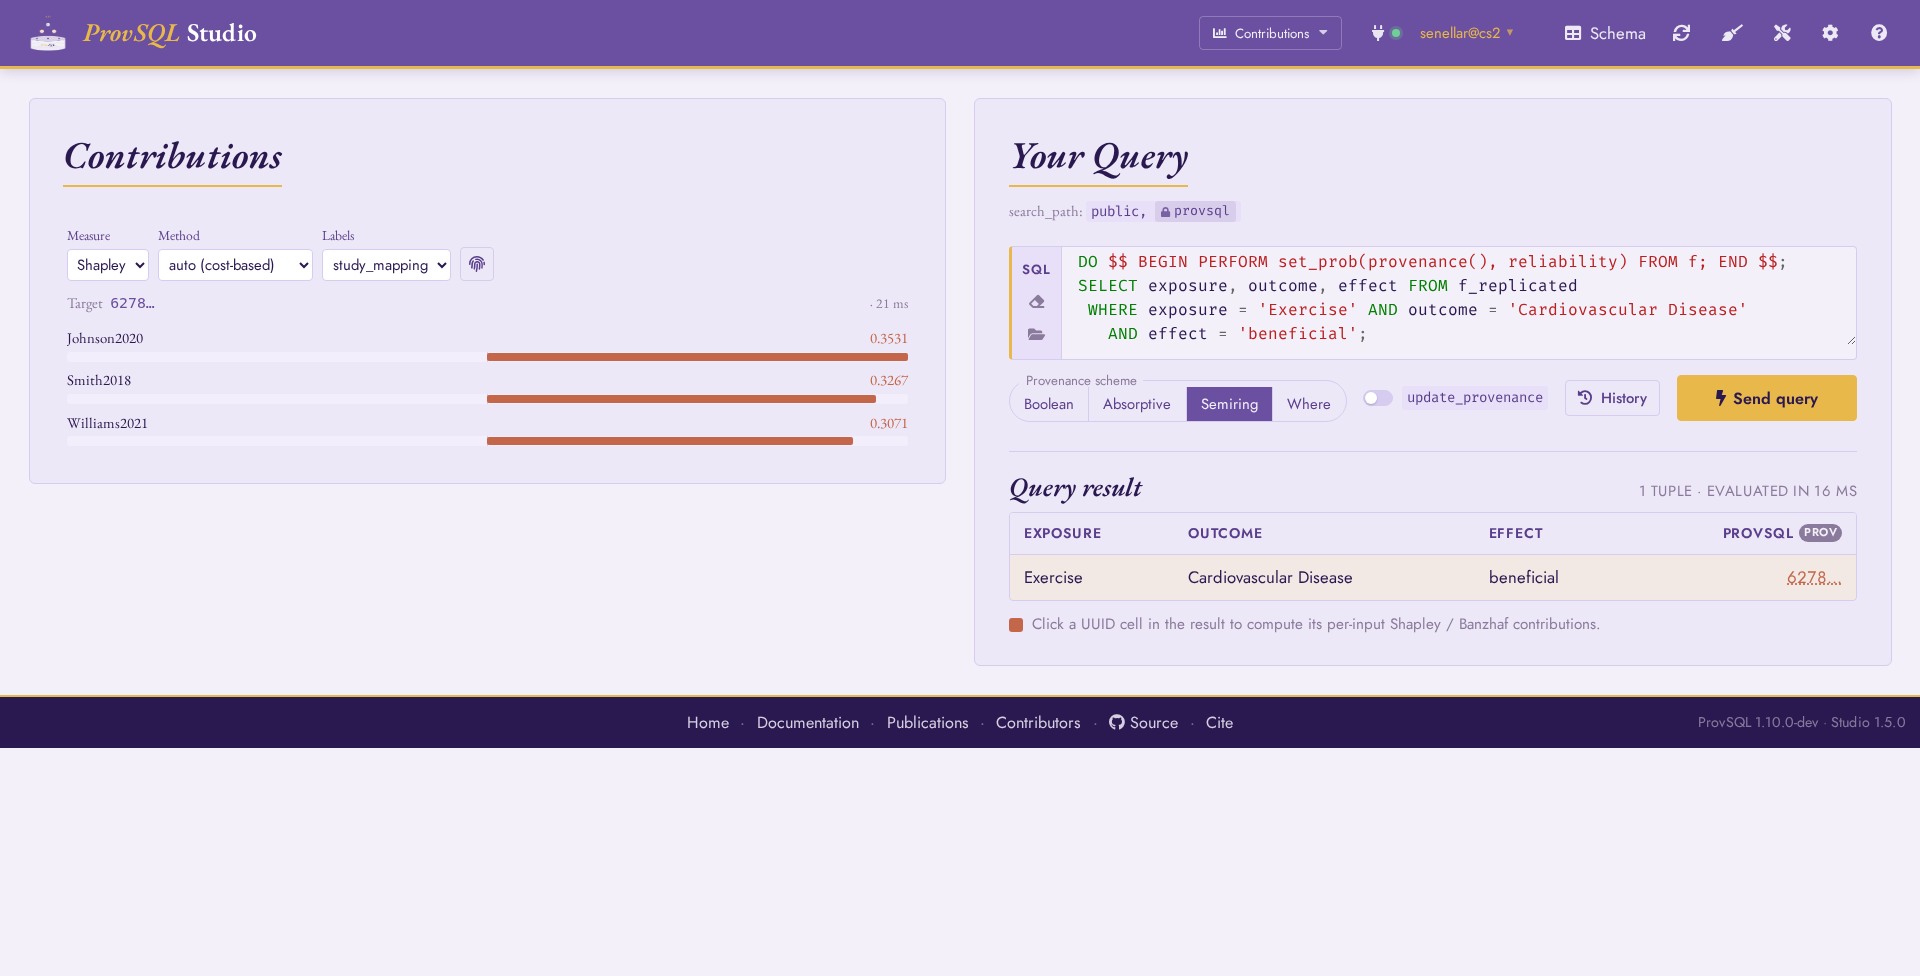Open the help question mark icon

(x=1879, y=33)
